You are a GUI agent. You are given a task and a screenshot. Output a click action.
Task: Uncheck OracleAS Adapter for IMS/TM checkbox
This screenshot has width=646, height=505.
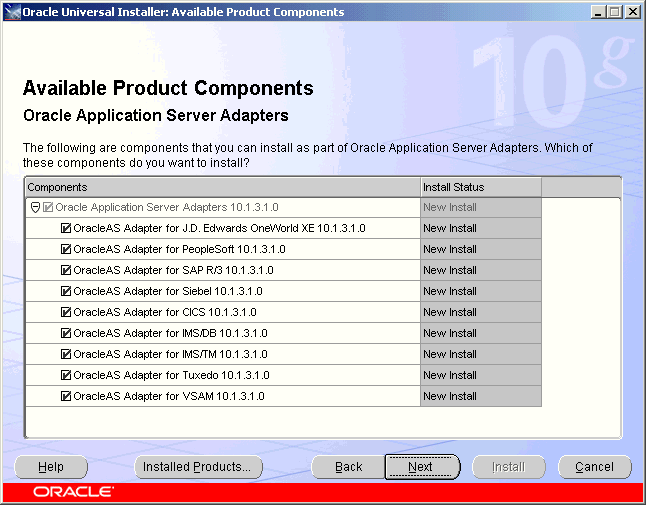[x=66, y=354]
